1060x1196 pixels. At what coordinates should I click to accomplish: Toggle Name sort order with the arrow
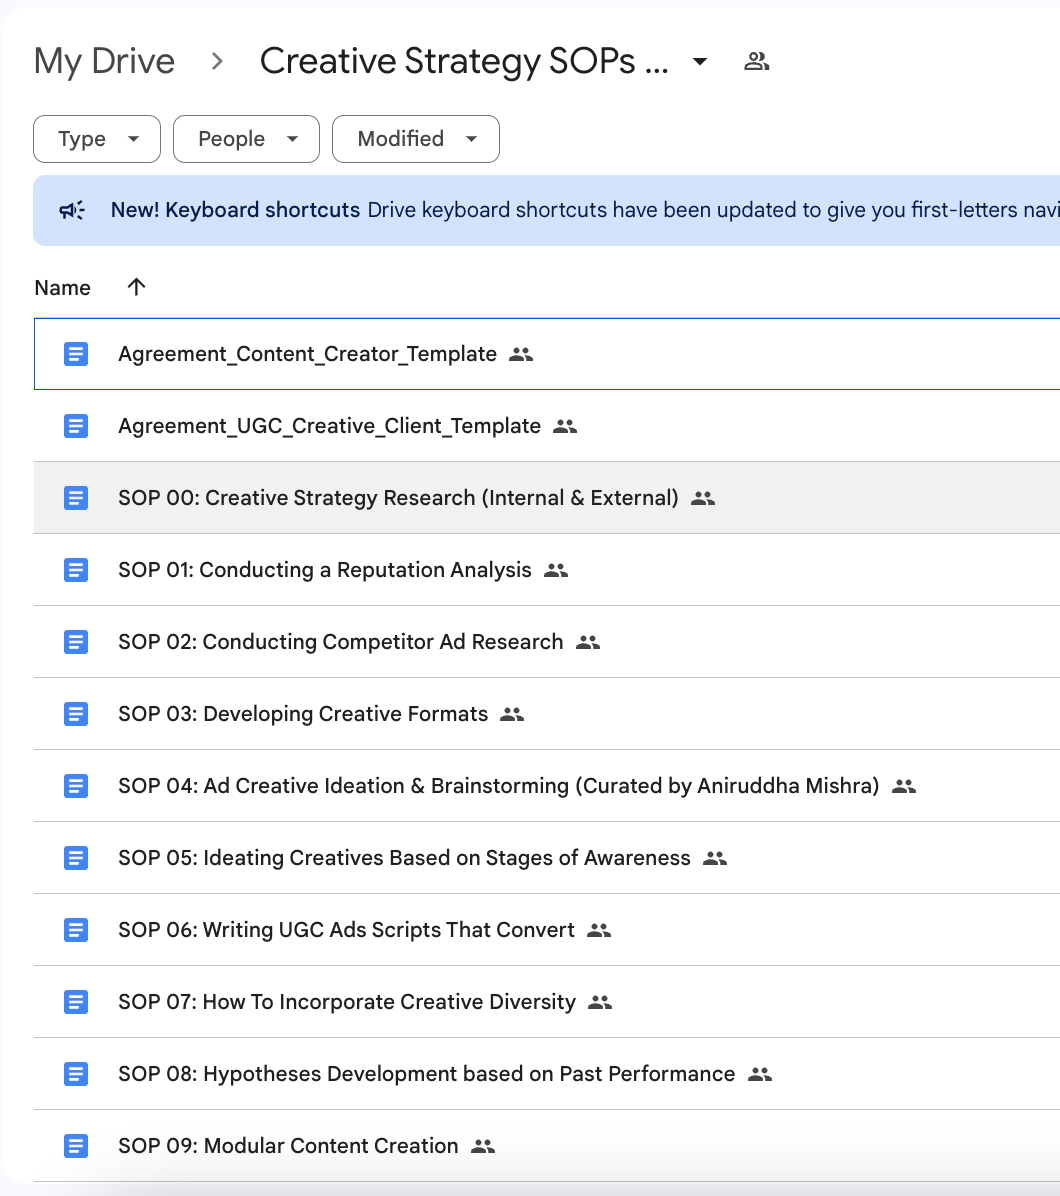tap(135, 287)
